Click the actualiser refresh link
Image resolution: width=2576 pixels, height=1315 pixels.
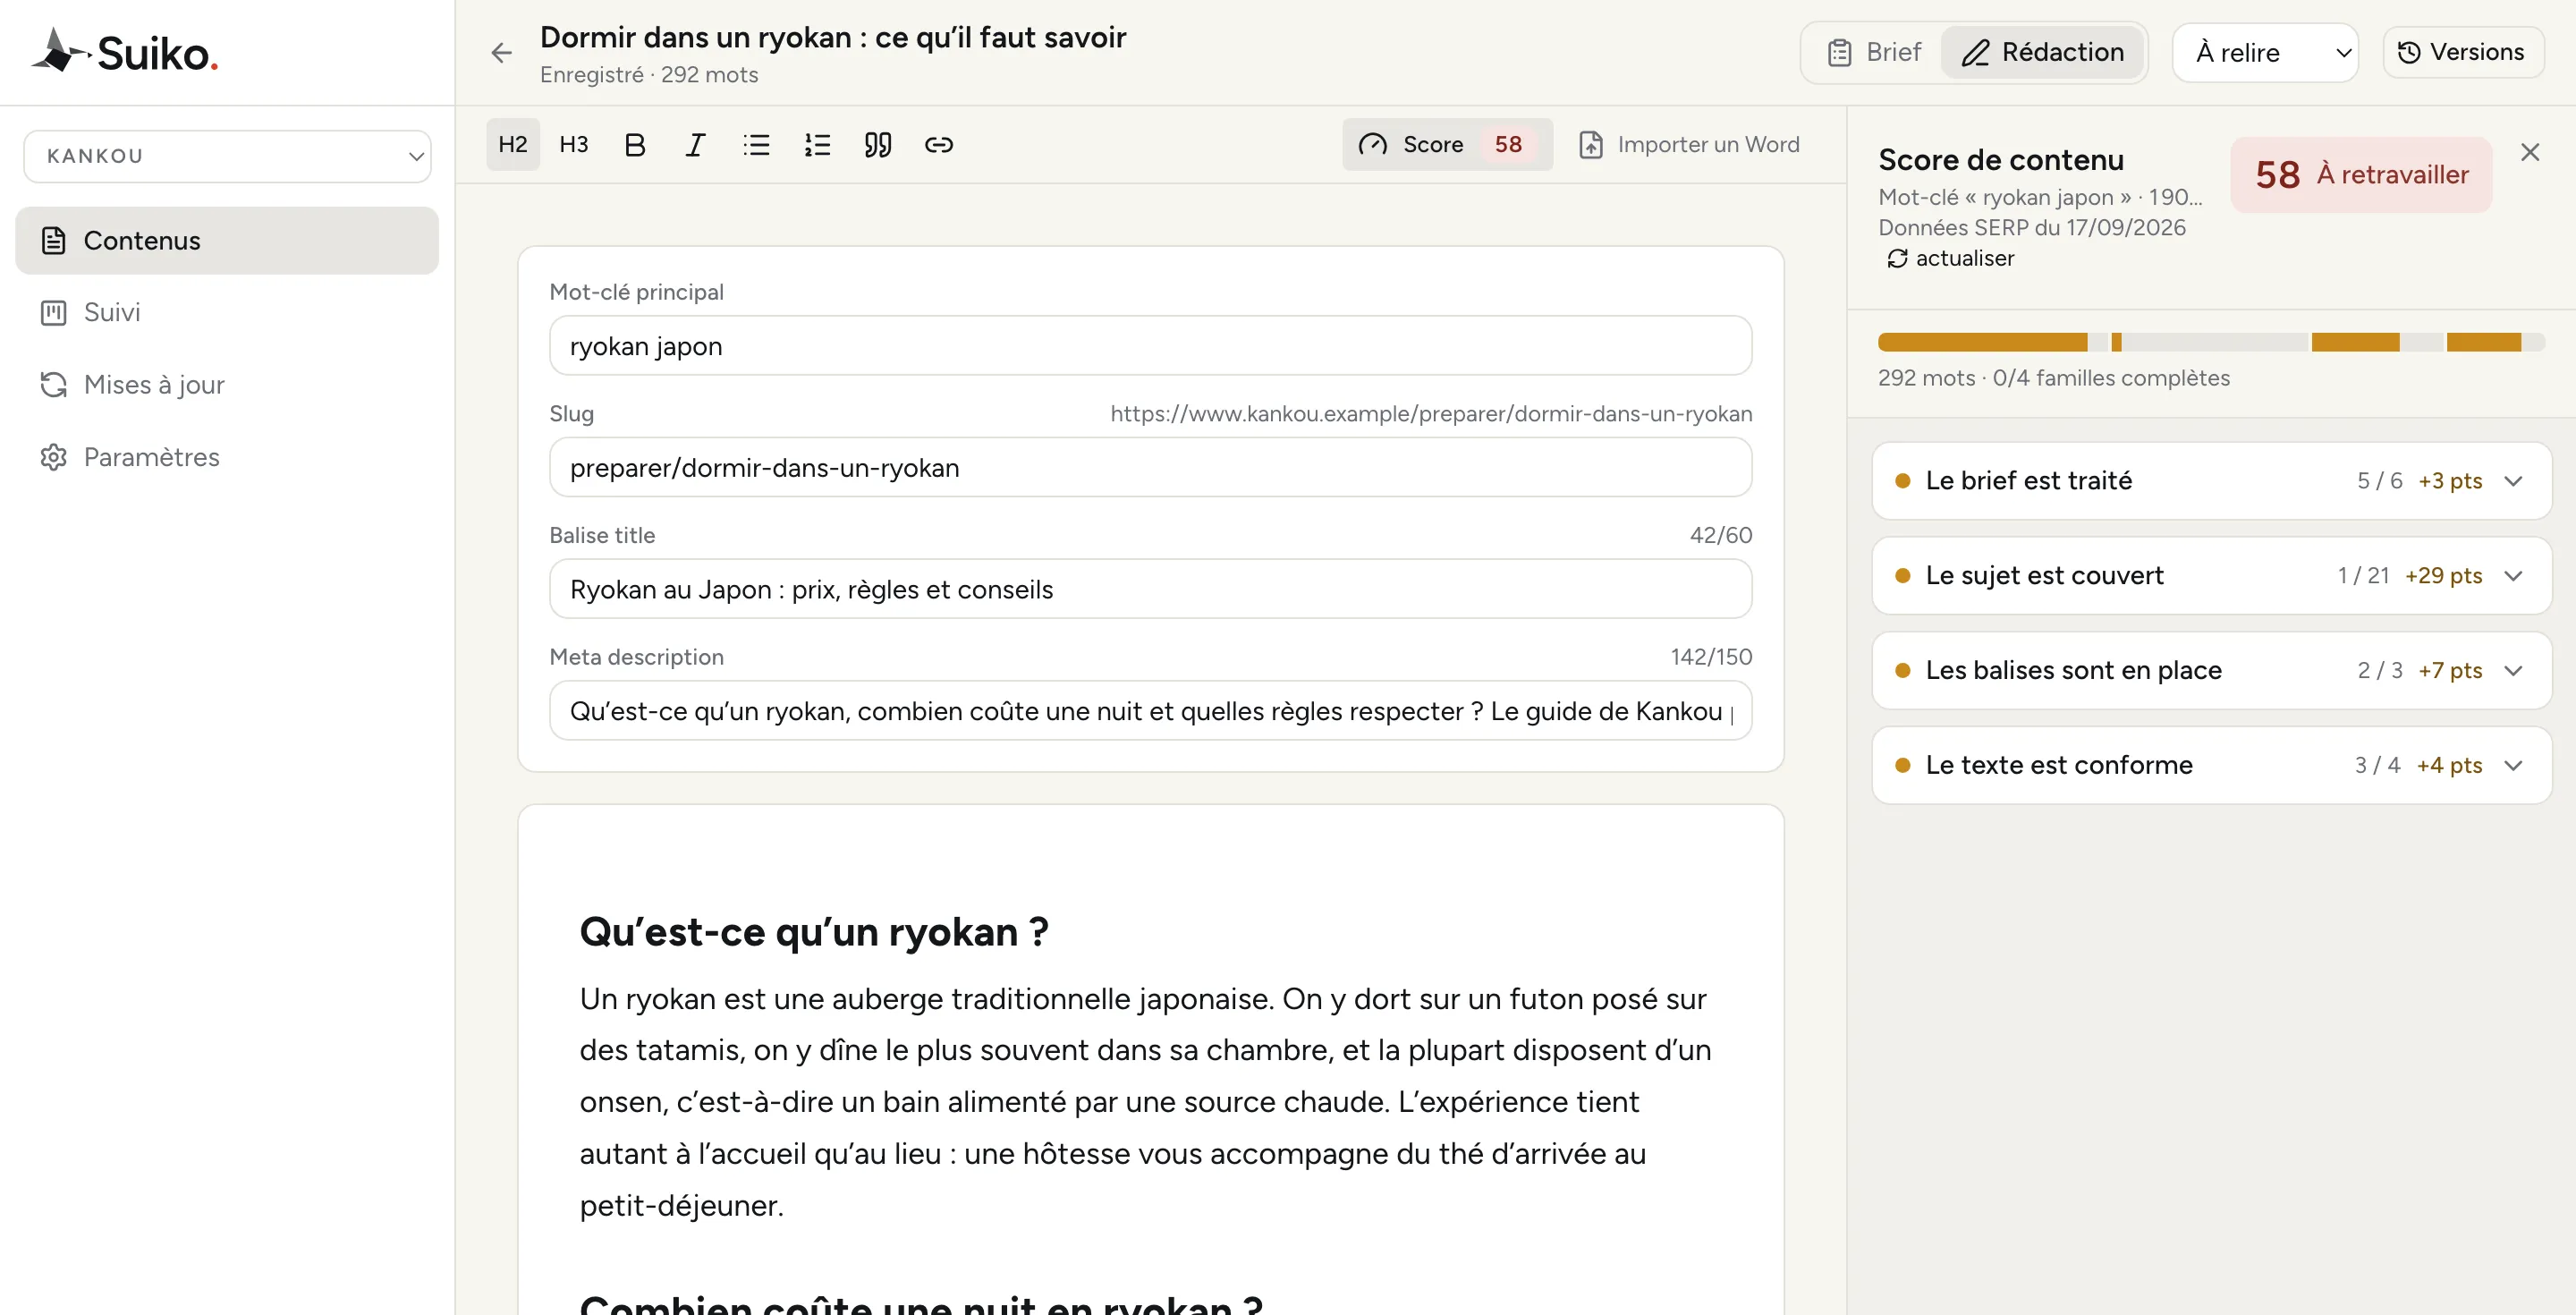1951,258
